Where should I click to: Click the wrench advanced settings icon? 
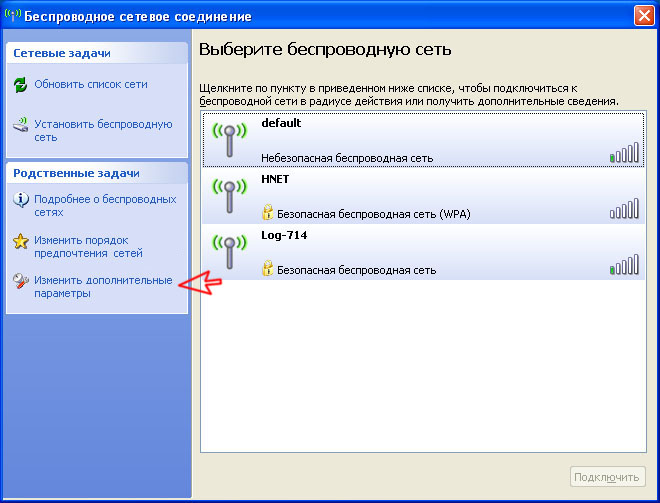tap(21, 281)
